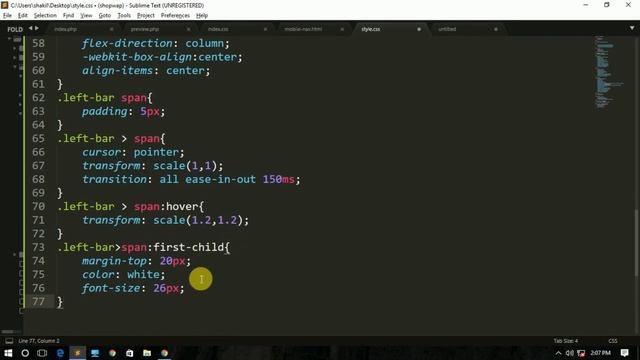
Task: Click 'margin-top' property on line 74
Action: tap(114, 261)
